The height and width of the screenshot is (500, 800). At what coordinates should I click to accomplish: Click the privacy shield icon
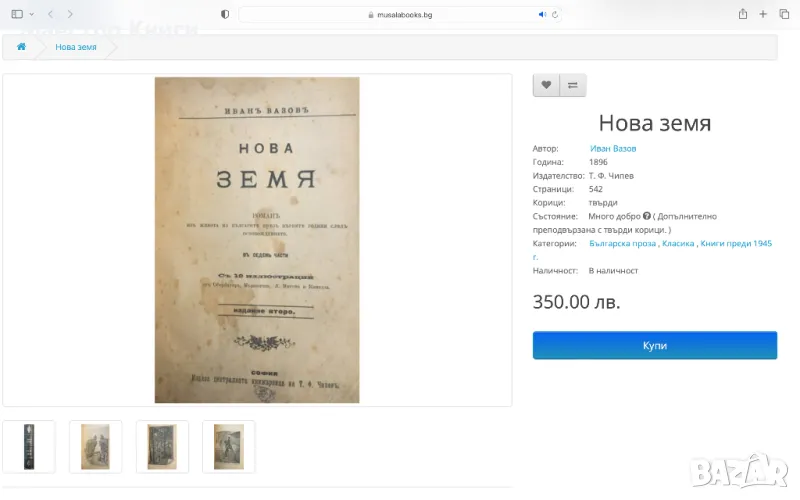click(x=224, y=14)
